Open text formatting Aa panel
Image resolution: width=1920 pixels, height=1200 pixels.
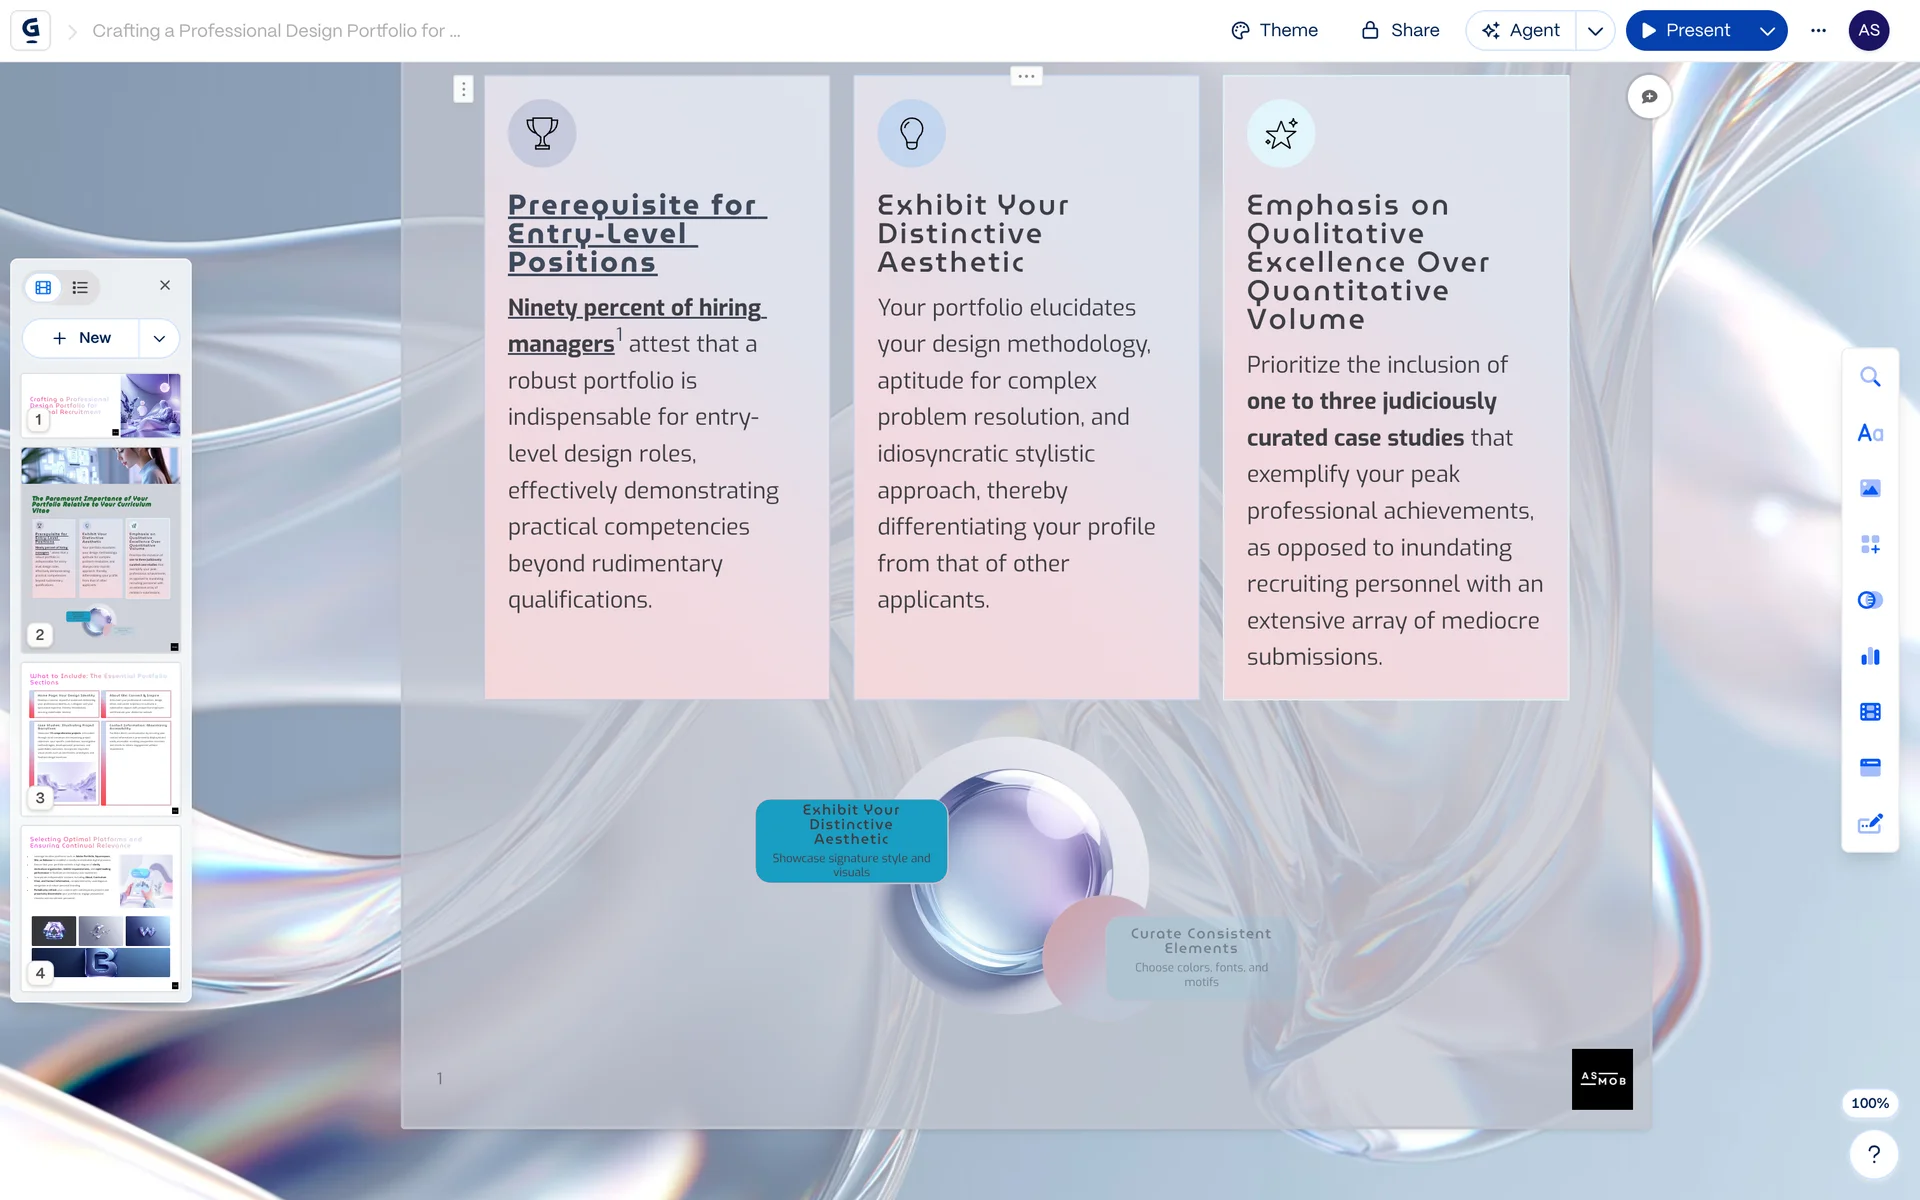tap(1870, 433)
